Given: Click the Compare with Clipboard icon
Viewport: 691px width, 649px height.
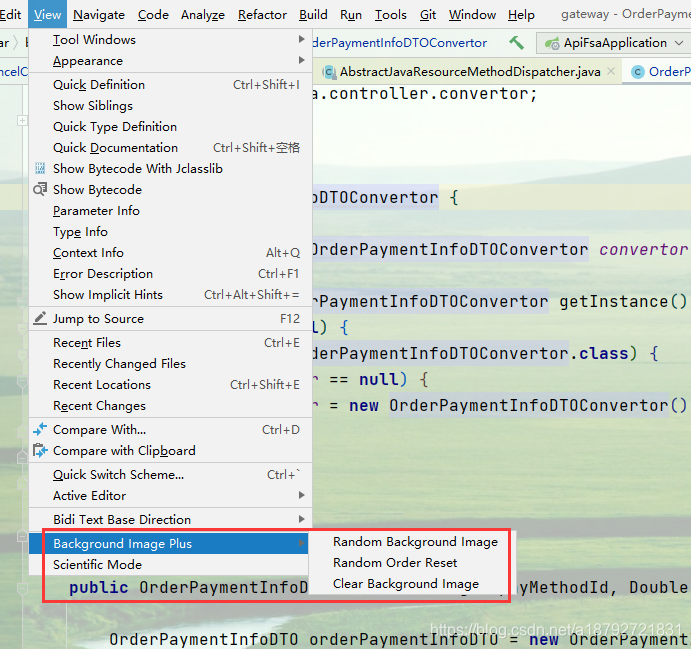Looking at the screenshot, I should click(x=40, y=451).
